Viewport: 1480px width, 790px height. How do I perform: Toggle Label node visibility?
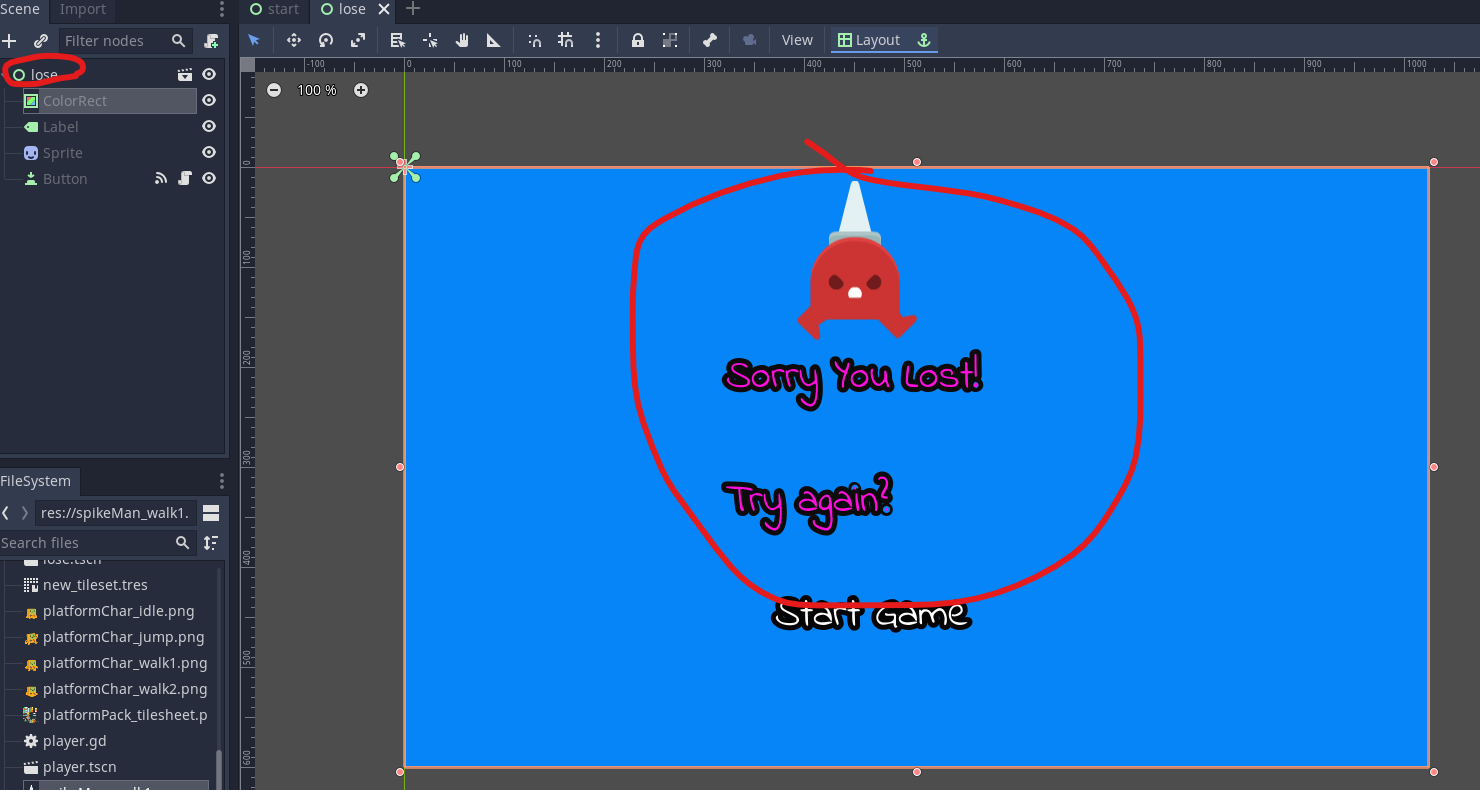[209, 127]
